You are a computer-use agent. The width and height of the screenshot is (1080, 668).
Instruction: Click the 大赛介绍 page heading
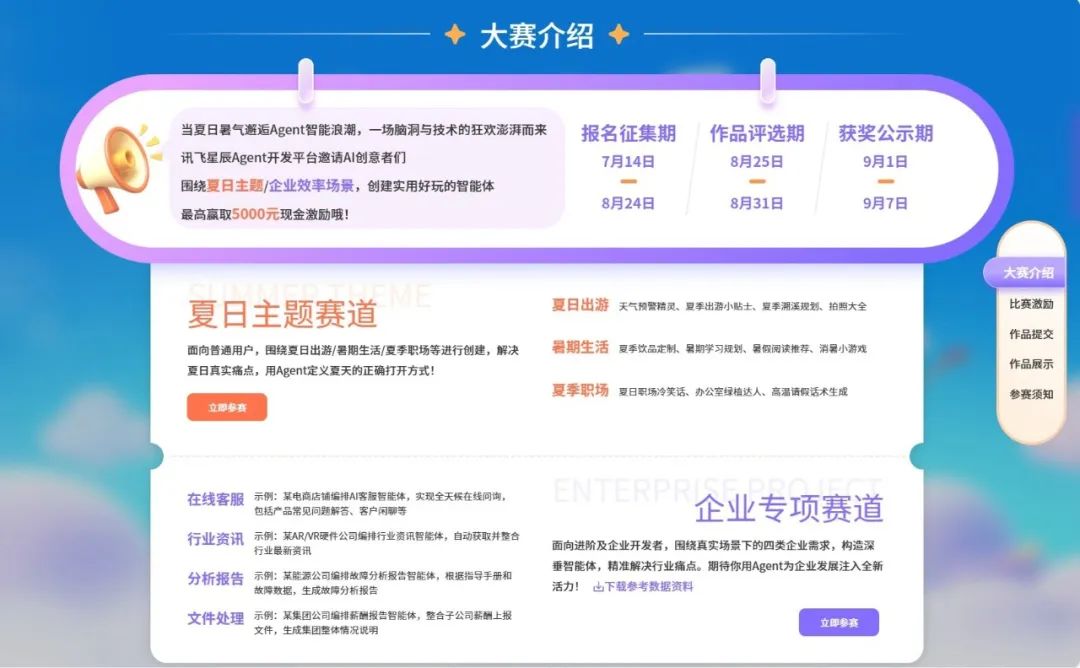(537, 35)
